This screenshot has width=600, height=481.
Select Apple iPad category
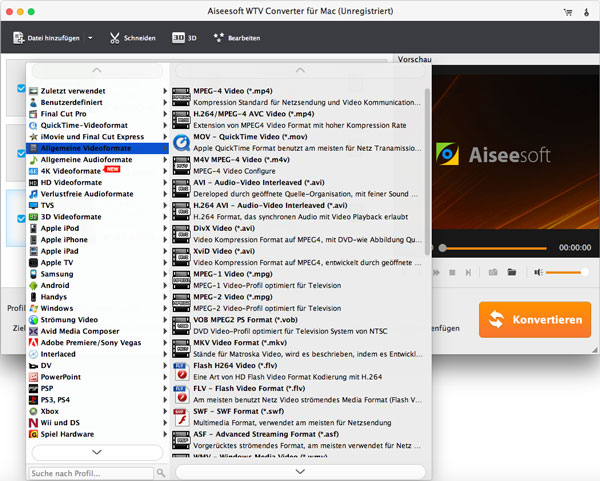point(98,251)
